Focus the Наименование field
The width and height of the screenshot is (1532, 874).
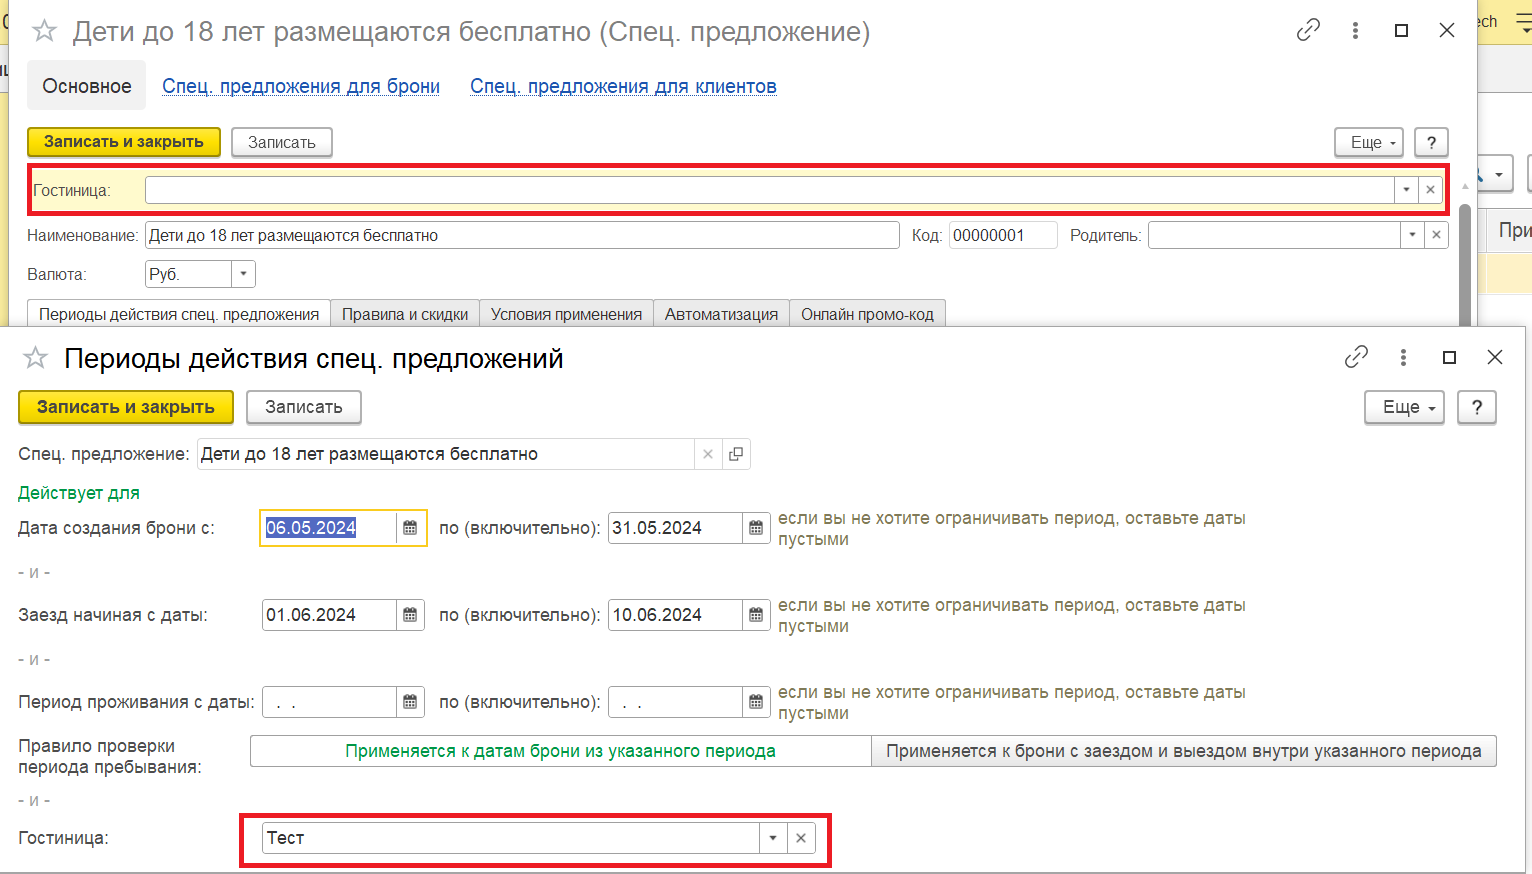(522, 235)
